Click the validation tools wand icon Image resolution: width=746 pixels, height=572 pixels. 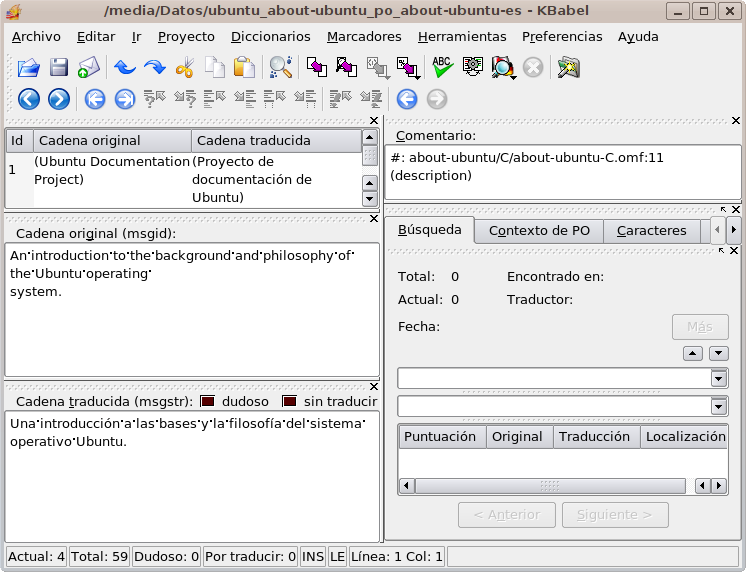(x=569, y=67)
